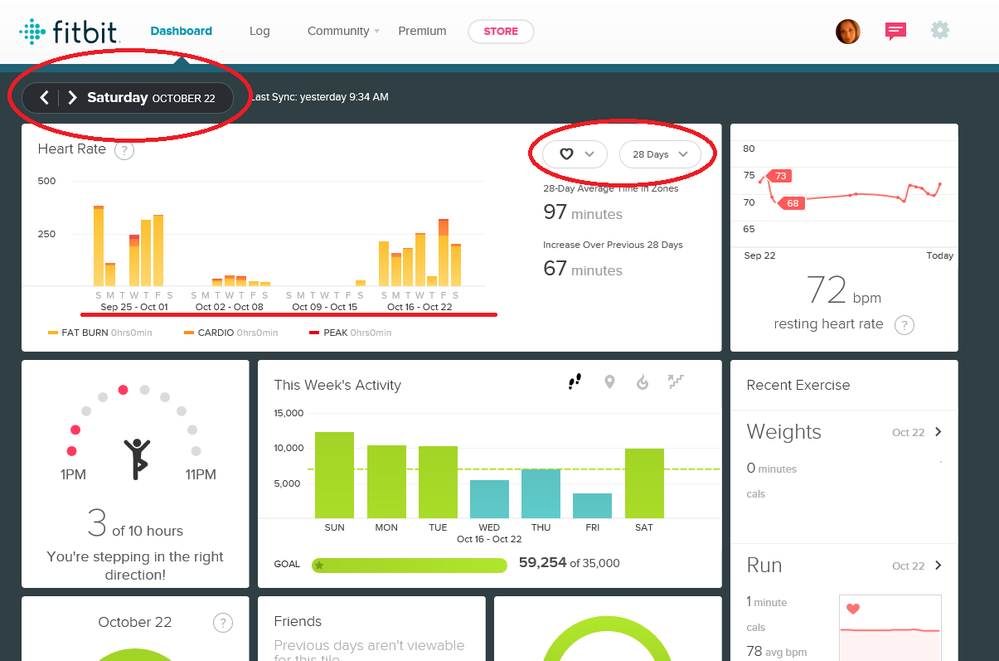
Task: Expand the Run exercise chevron
Action: point(938,565)
